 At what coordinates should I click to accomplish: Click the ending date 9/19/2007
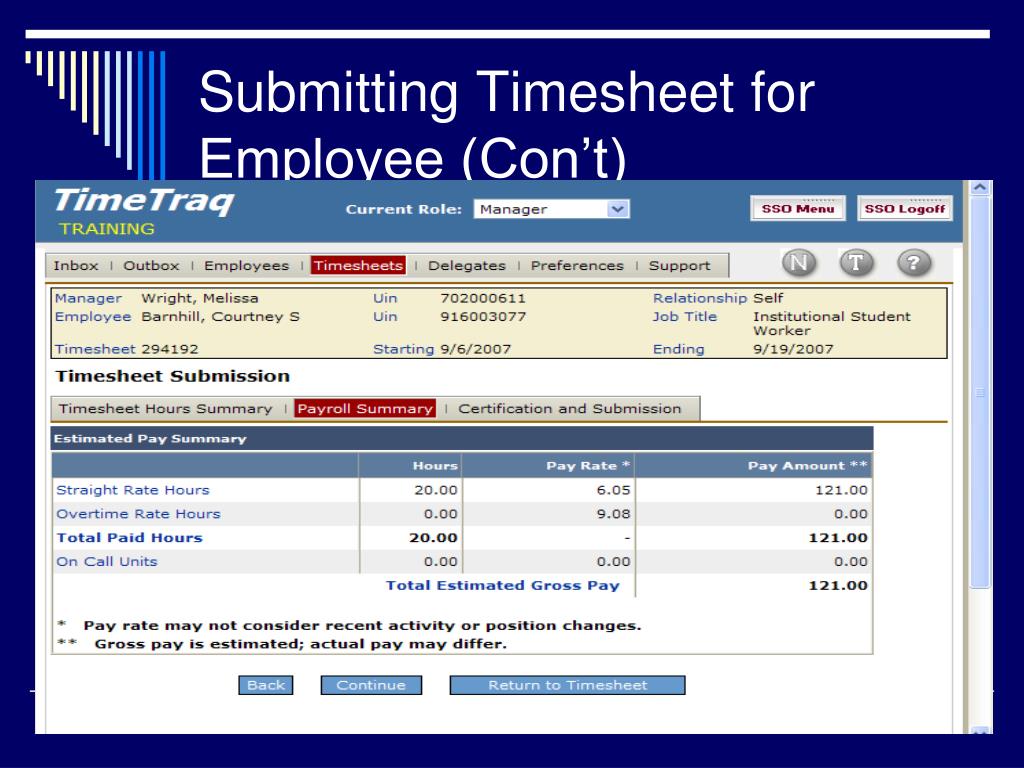(793, 349)
